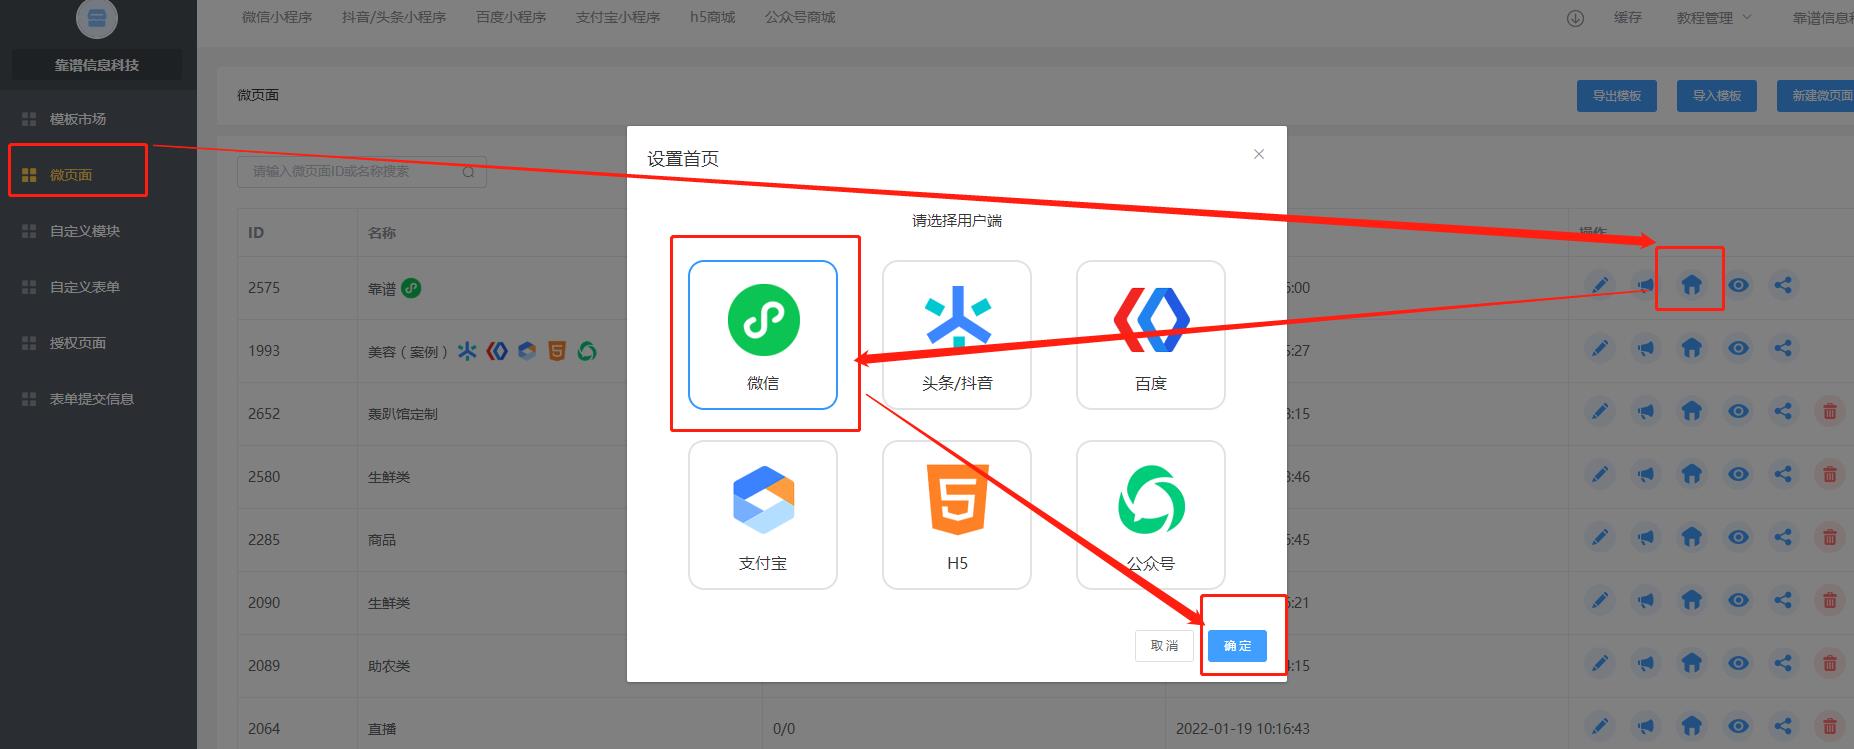Delete page 2580 生鲜类
1854x749 pixels.
pyautogui.click(x=1830, y=474)
